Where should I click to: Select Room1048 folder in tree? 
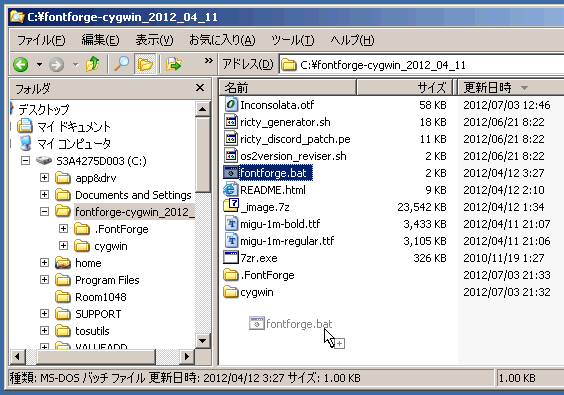coord(101,297)
